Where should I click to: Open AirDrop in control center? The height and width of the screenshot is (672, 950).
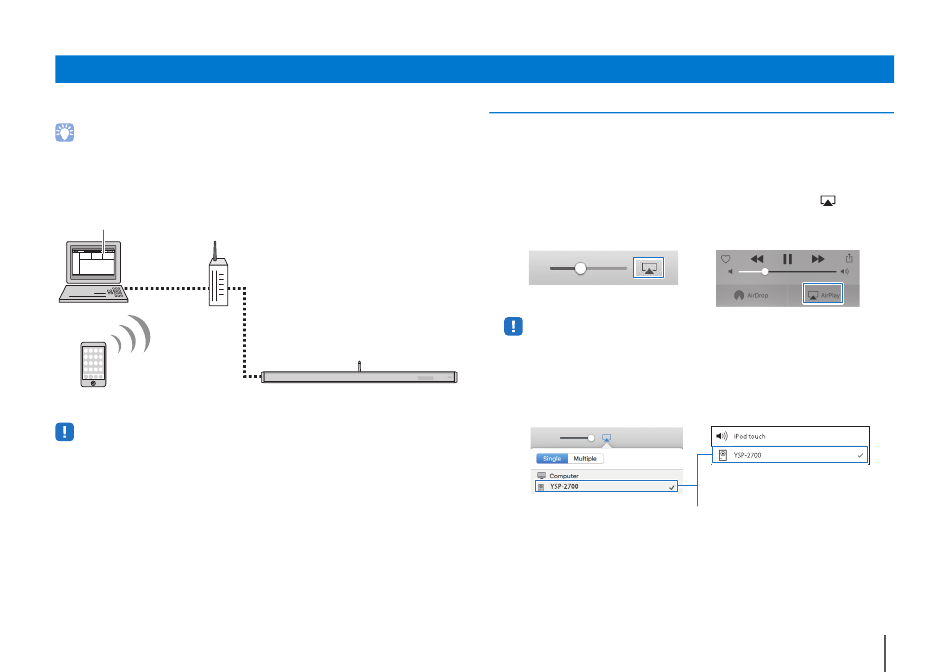(x=751, y=295)
